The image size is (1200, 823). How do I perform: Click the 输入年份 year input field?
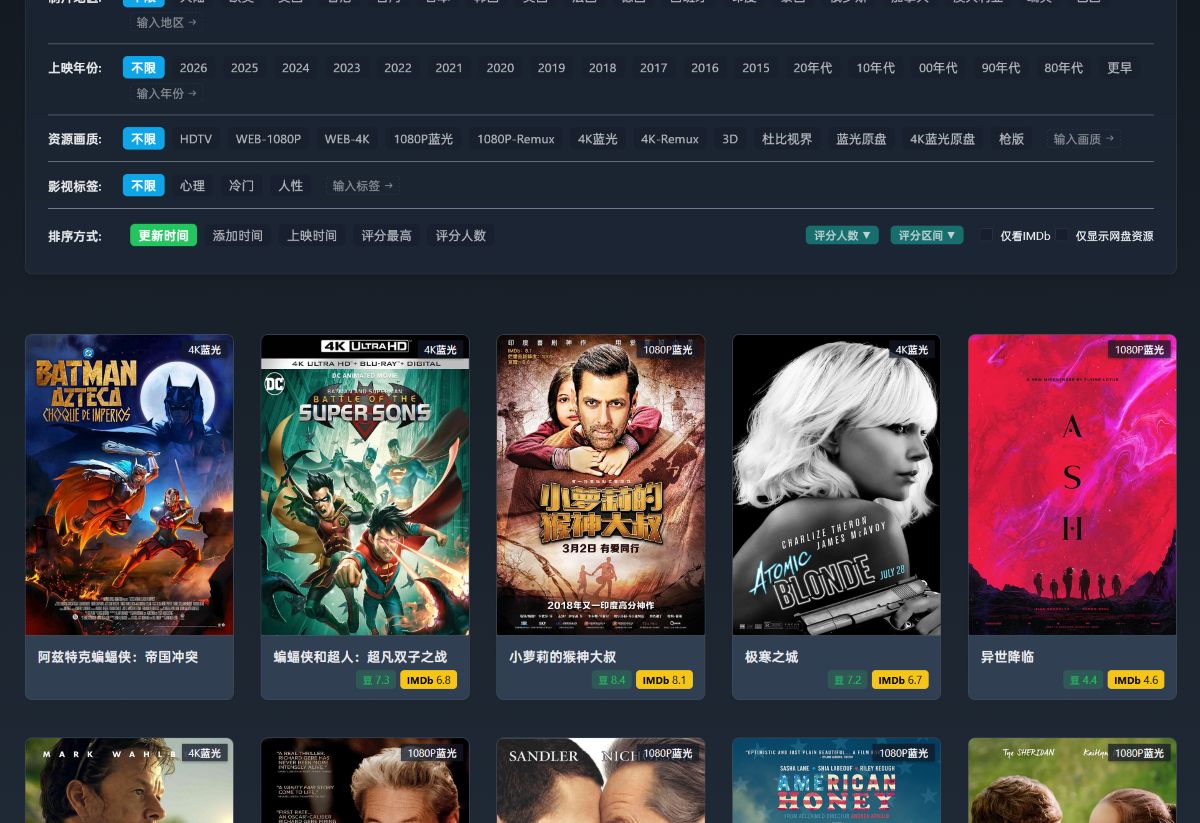166,93
